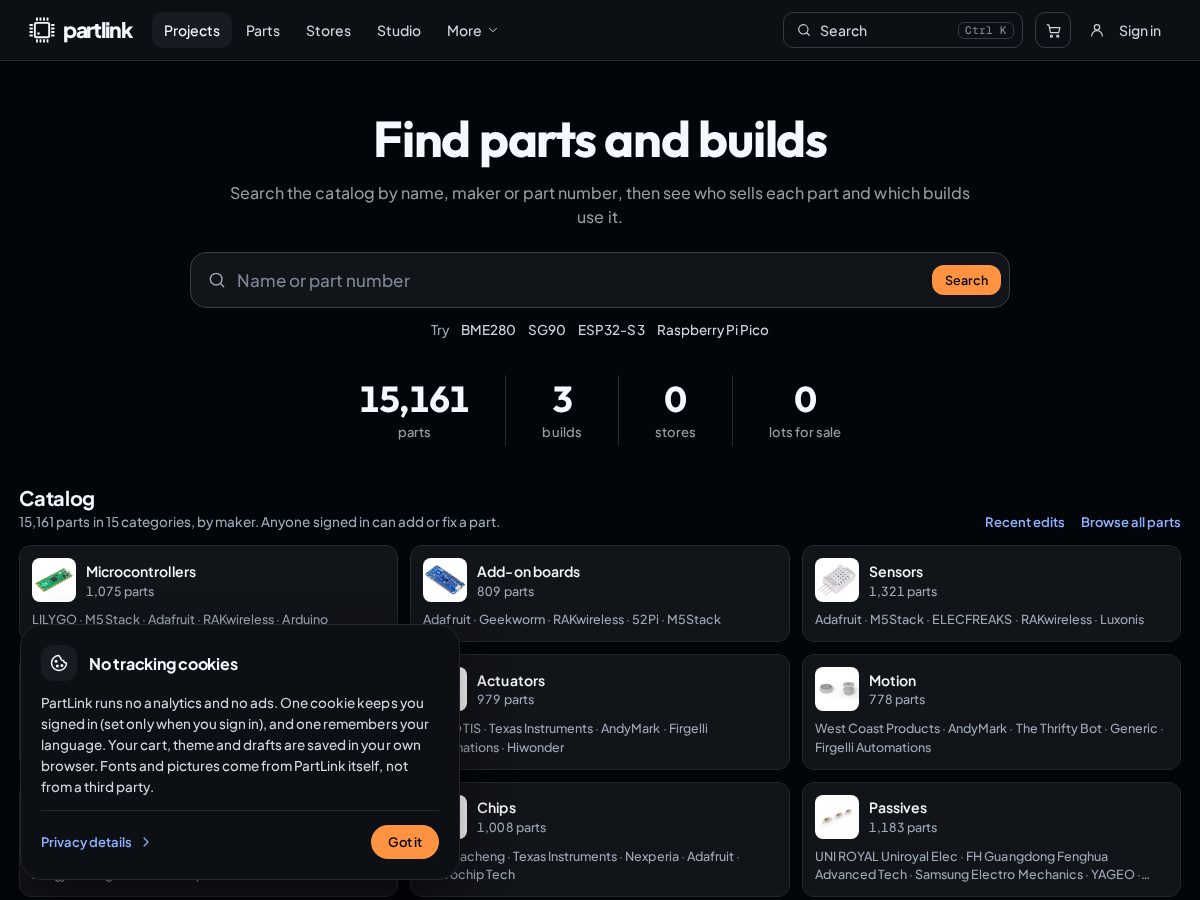Open the Stores page

328,30
